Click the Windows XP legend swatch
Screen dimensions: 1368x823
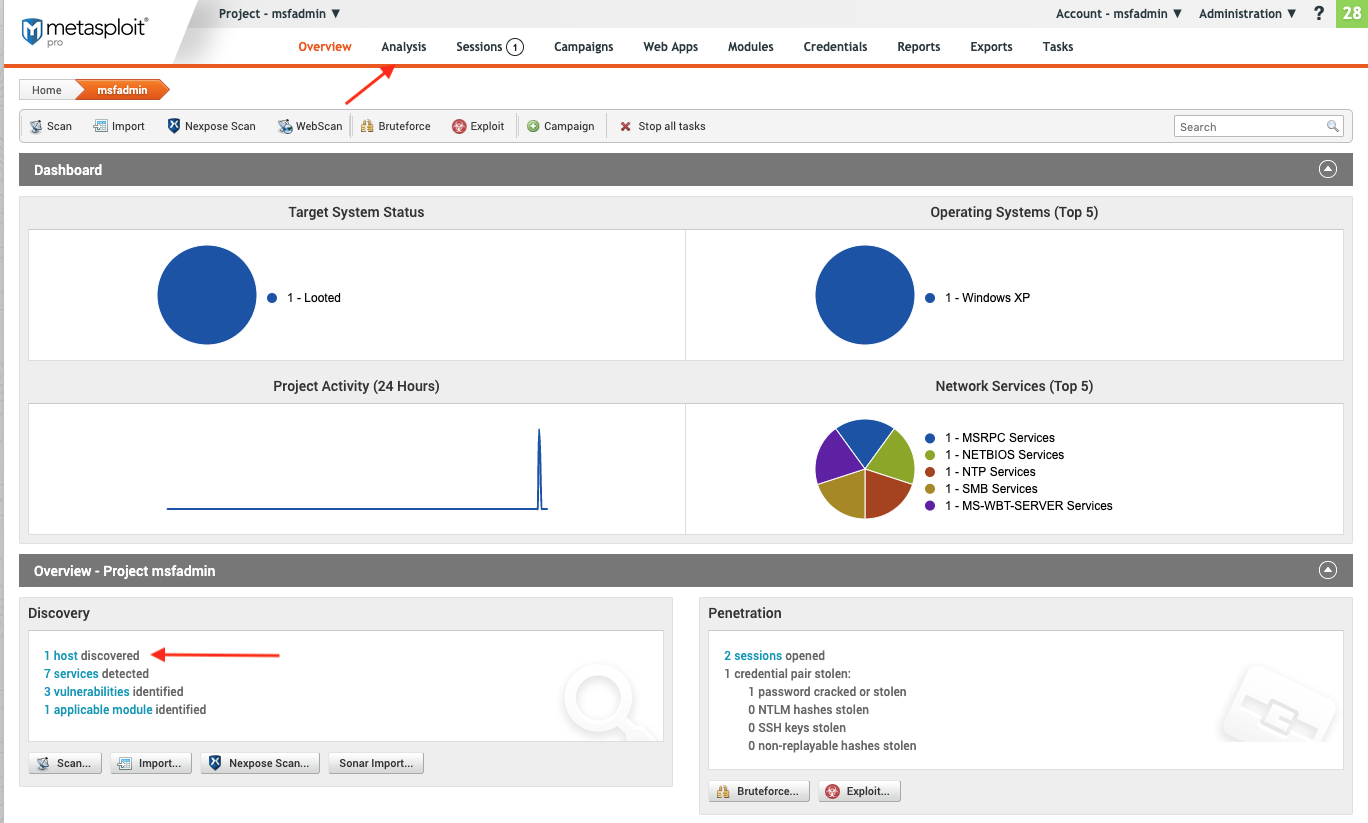(930, 298)
